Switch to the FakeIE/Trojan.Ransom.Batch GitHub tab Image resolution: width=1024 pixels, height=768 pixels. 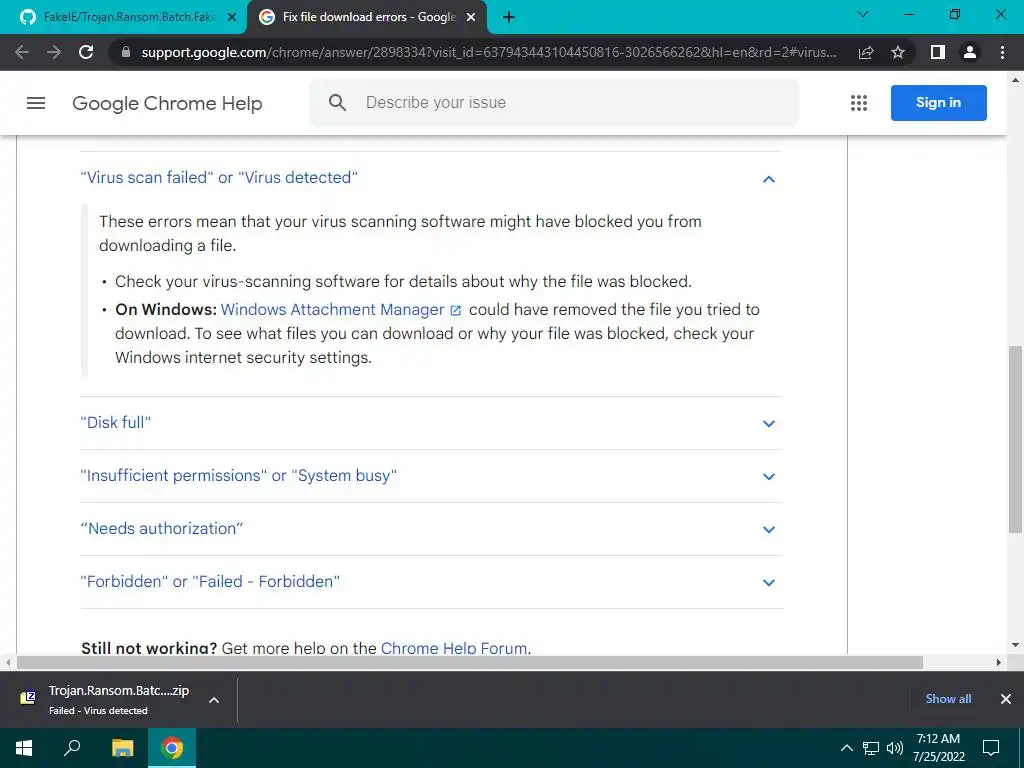[x=123, y=17]
